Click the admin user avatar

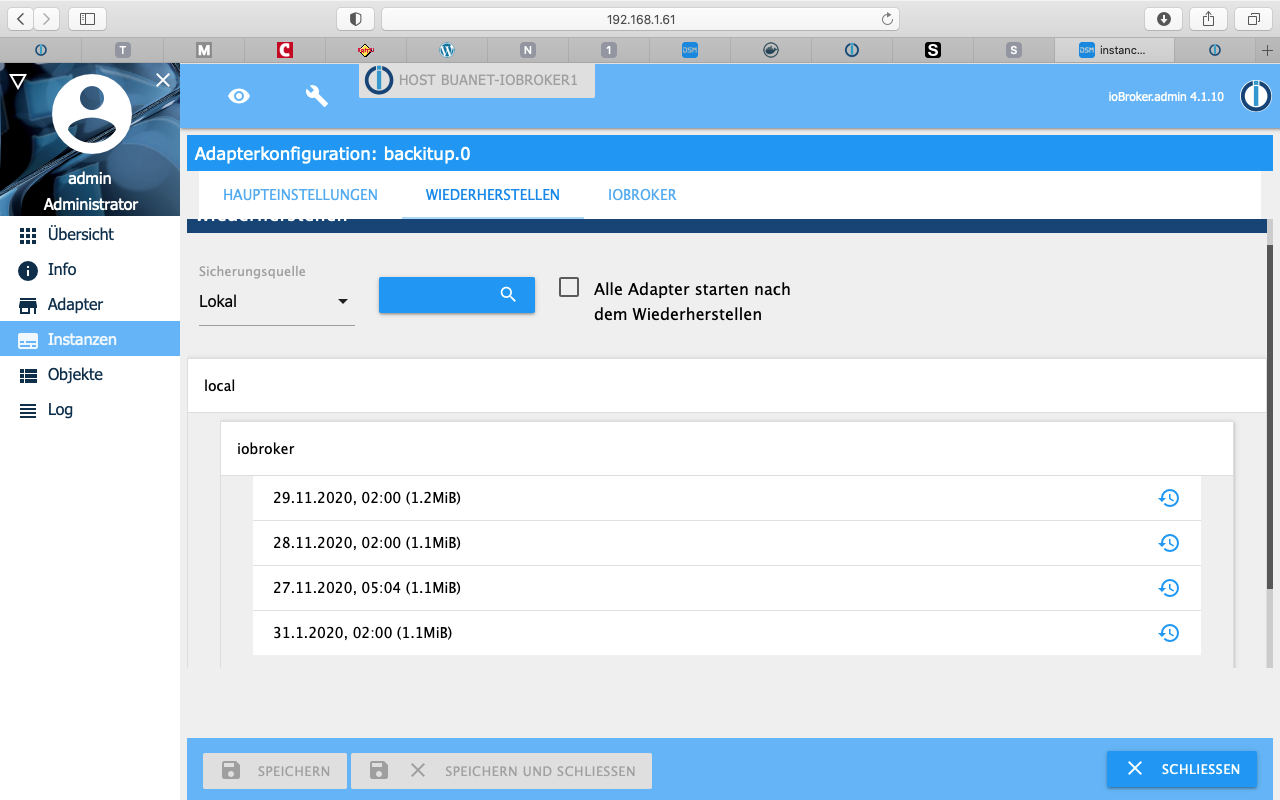click(91, 114)
